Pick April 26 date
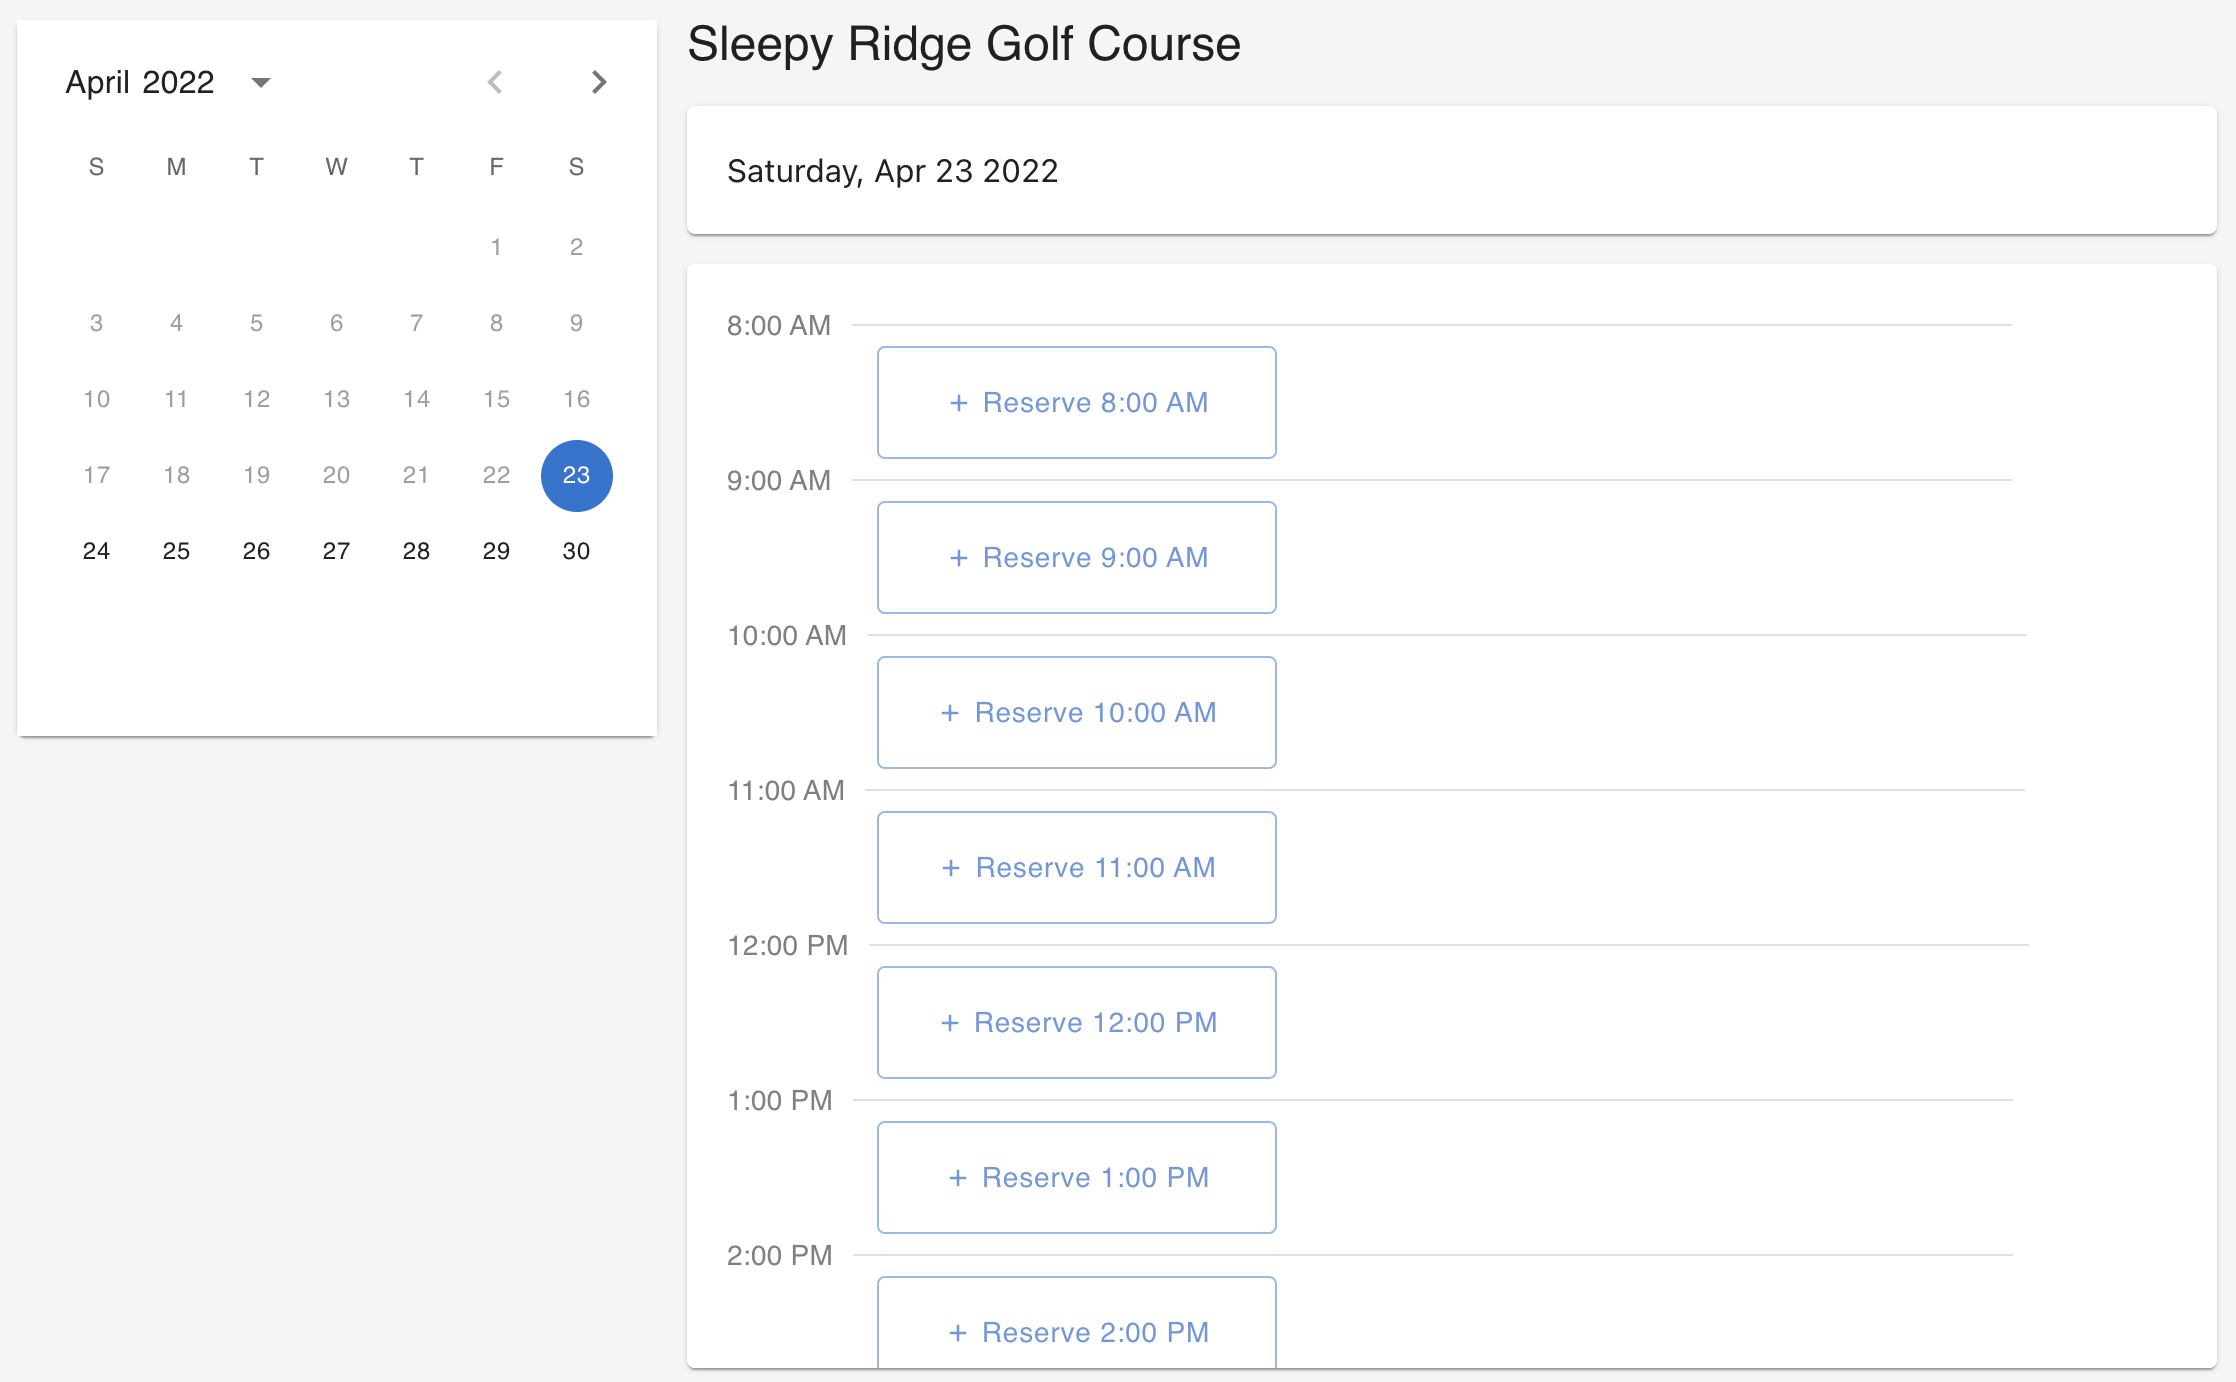The height and width of the screenshot is (1382, 2236). [256, 551]
